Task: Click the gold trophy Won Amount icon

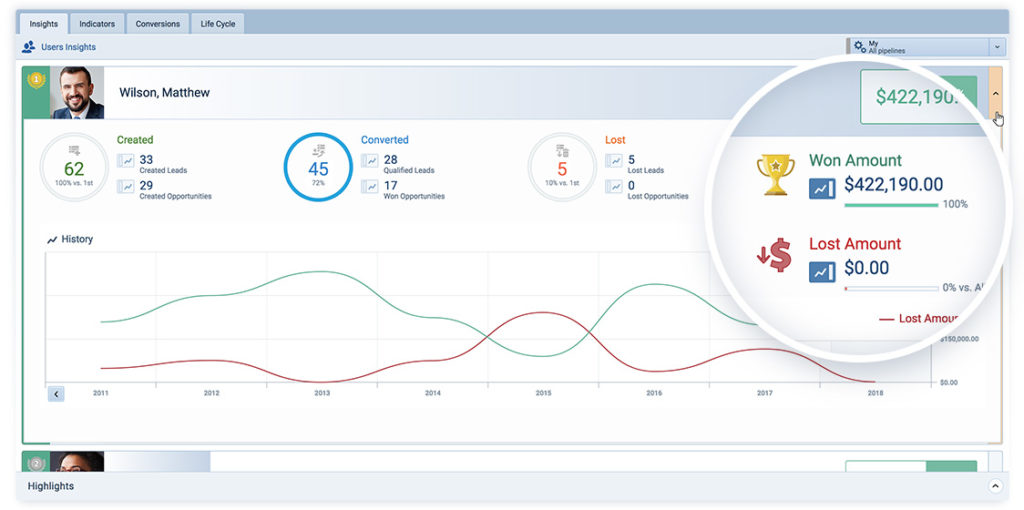Action: 775,175
